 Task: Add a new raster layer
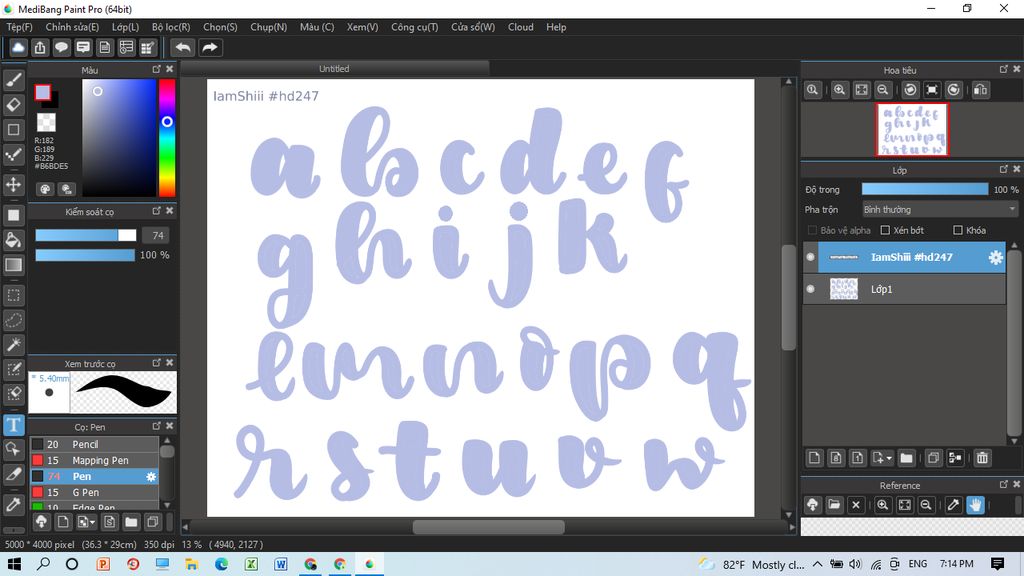814,458
